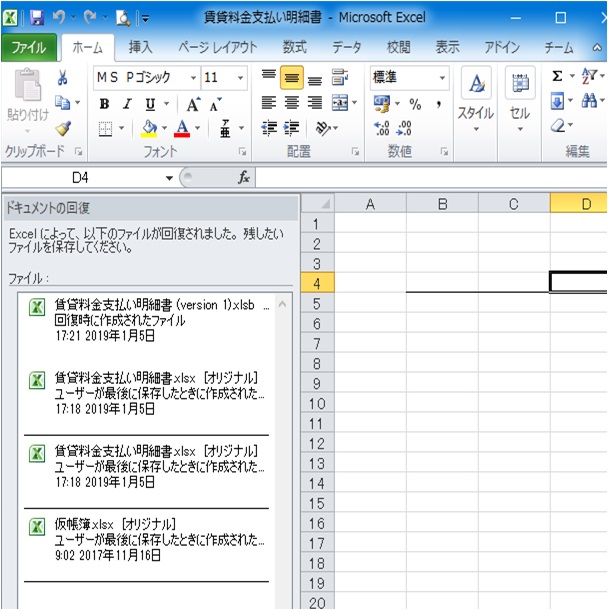Click the Copy icon in clipboard group
This screenshot has width=608, height=610.
point(62,103)
